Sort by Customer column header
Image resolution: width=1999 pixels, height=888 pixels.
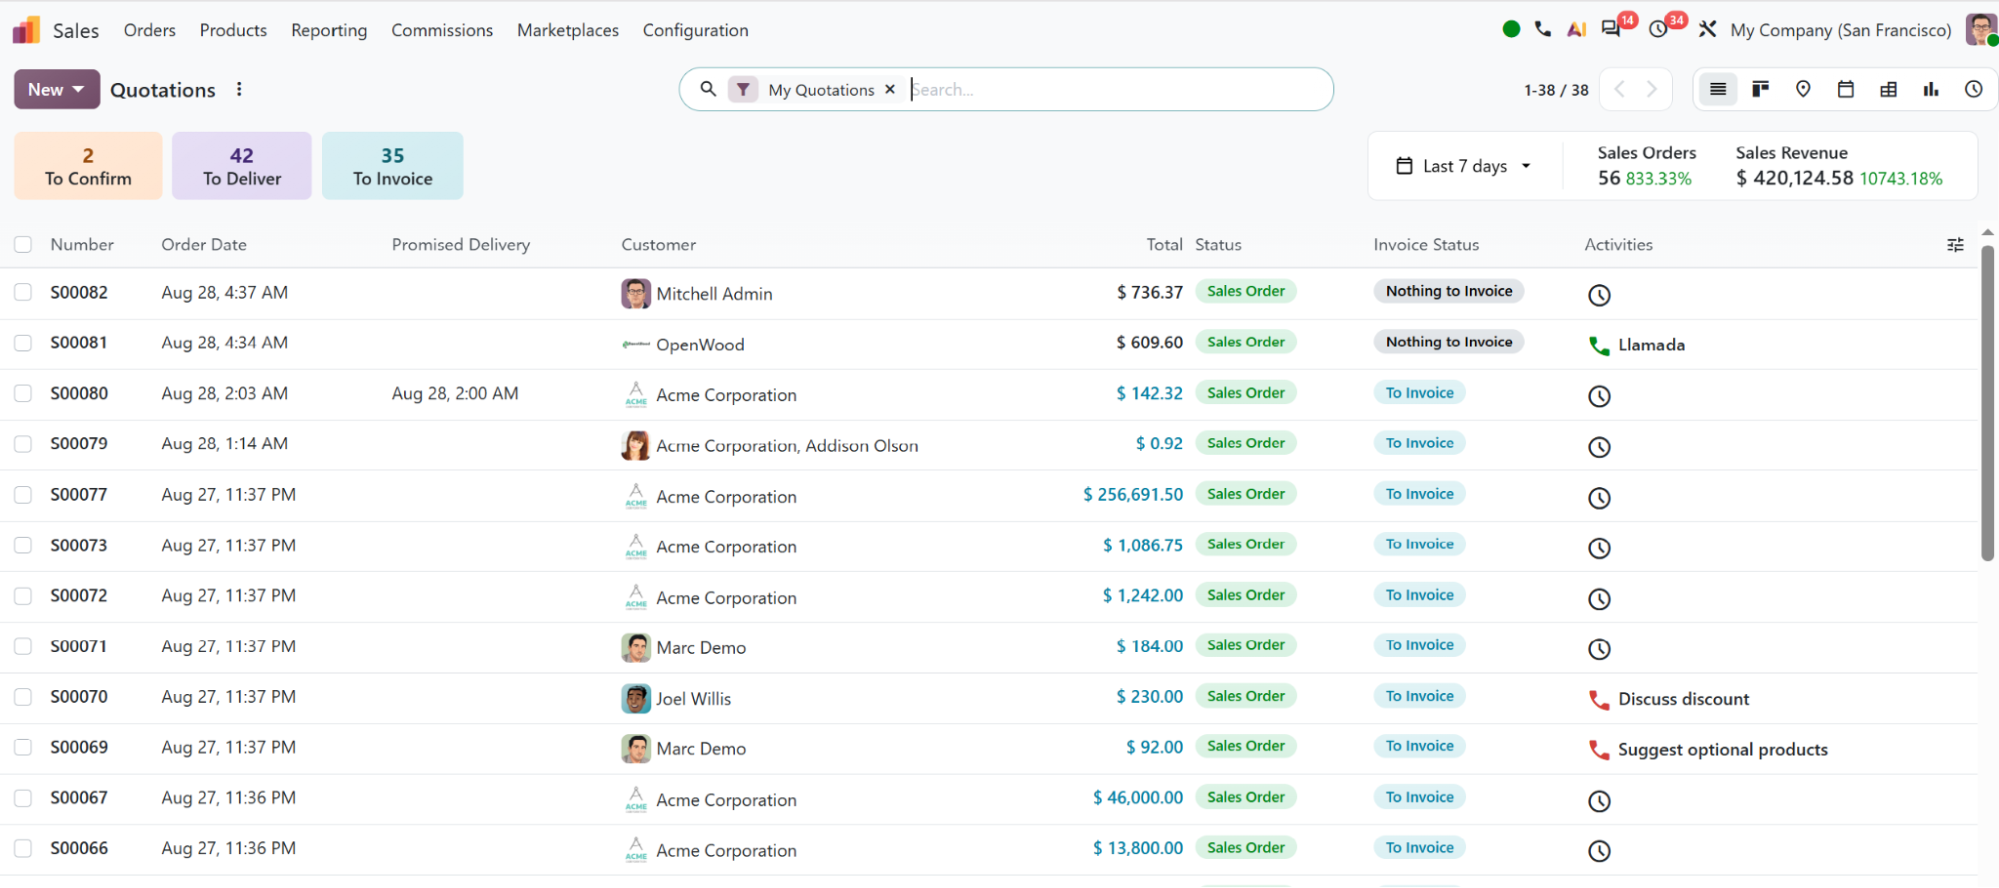click(x=659, y=244)
